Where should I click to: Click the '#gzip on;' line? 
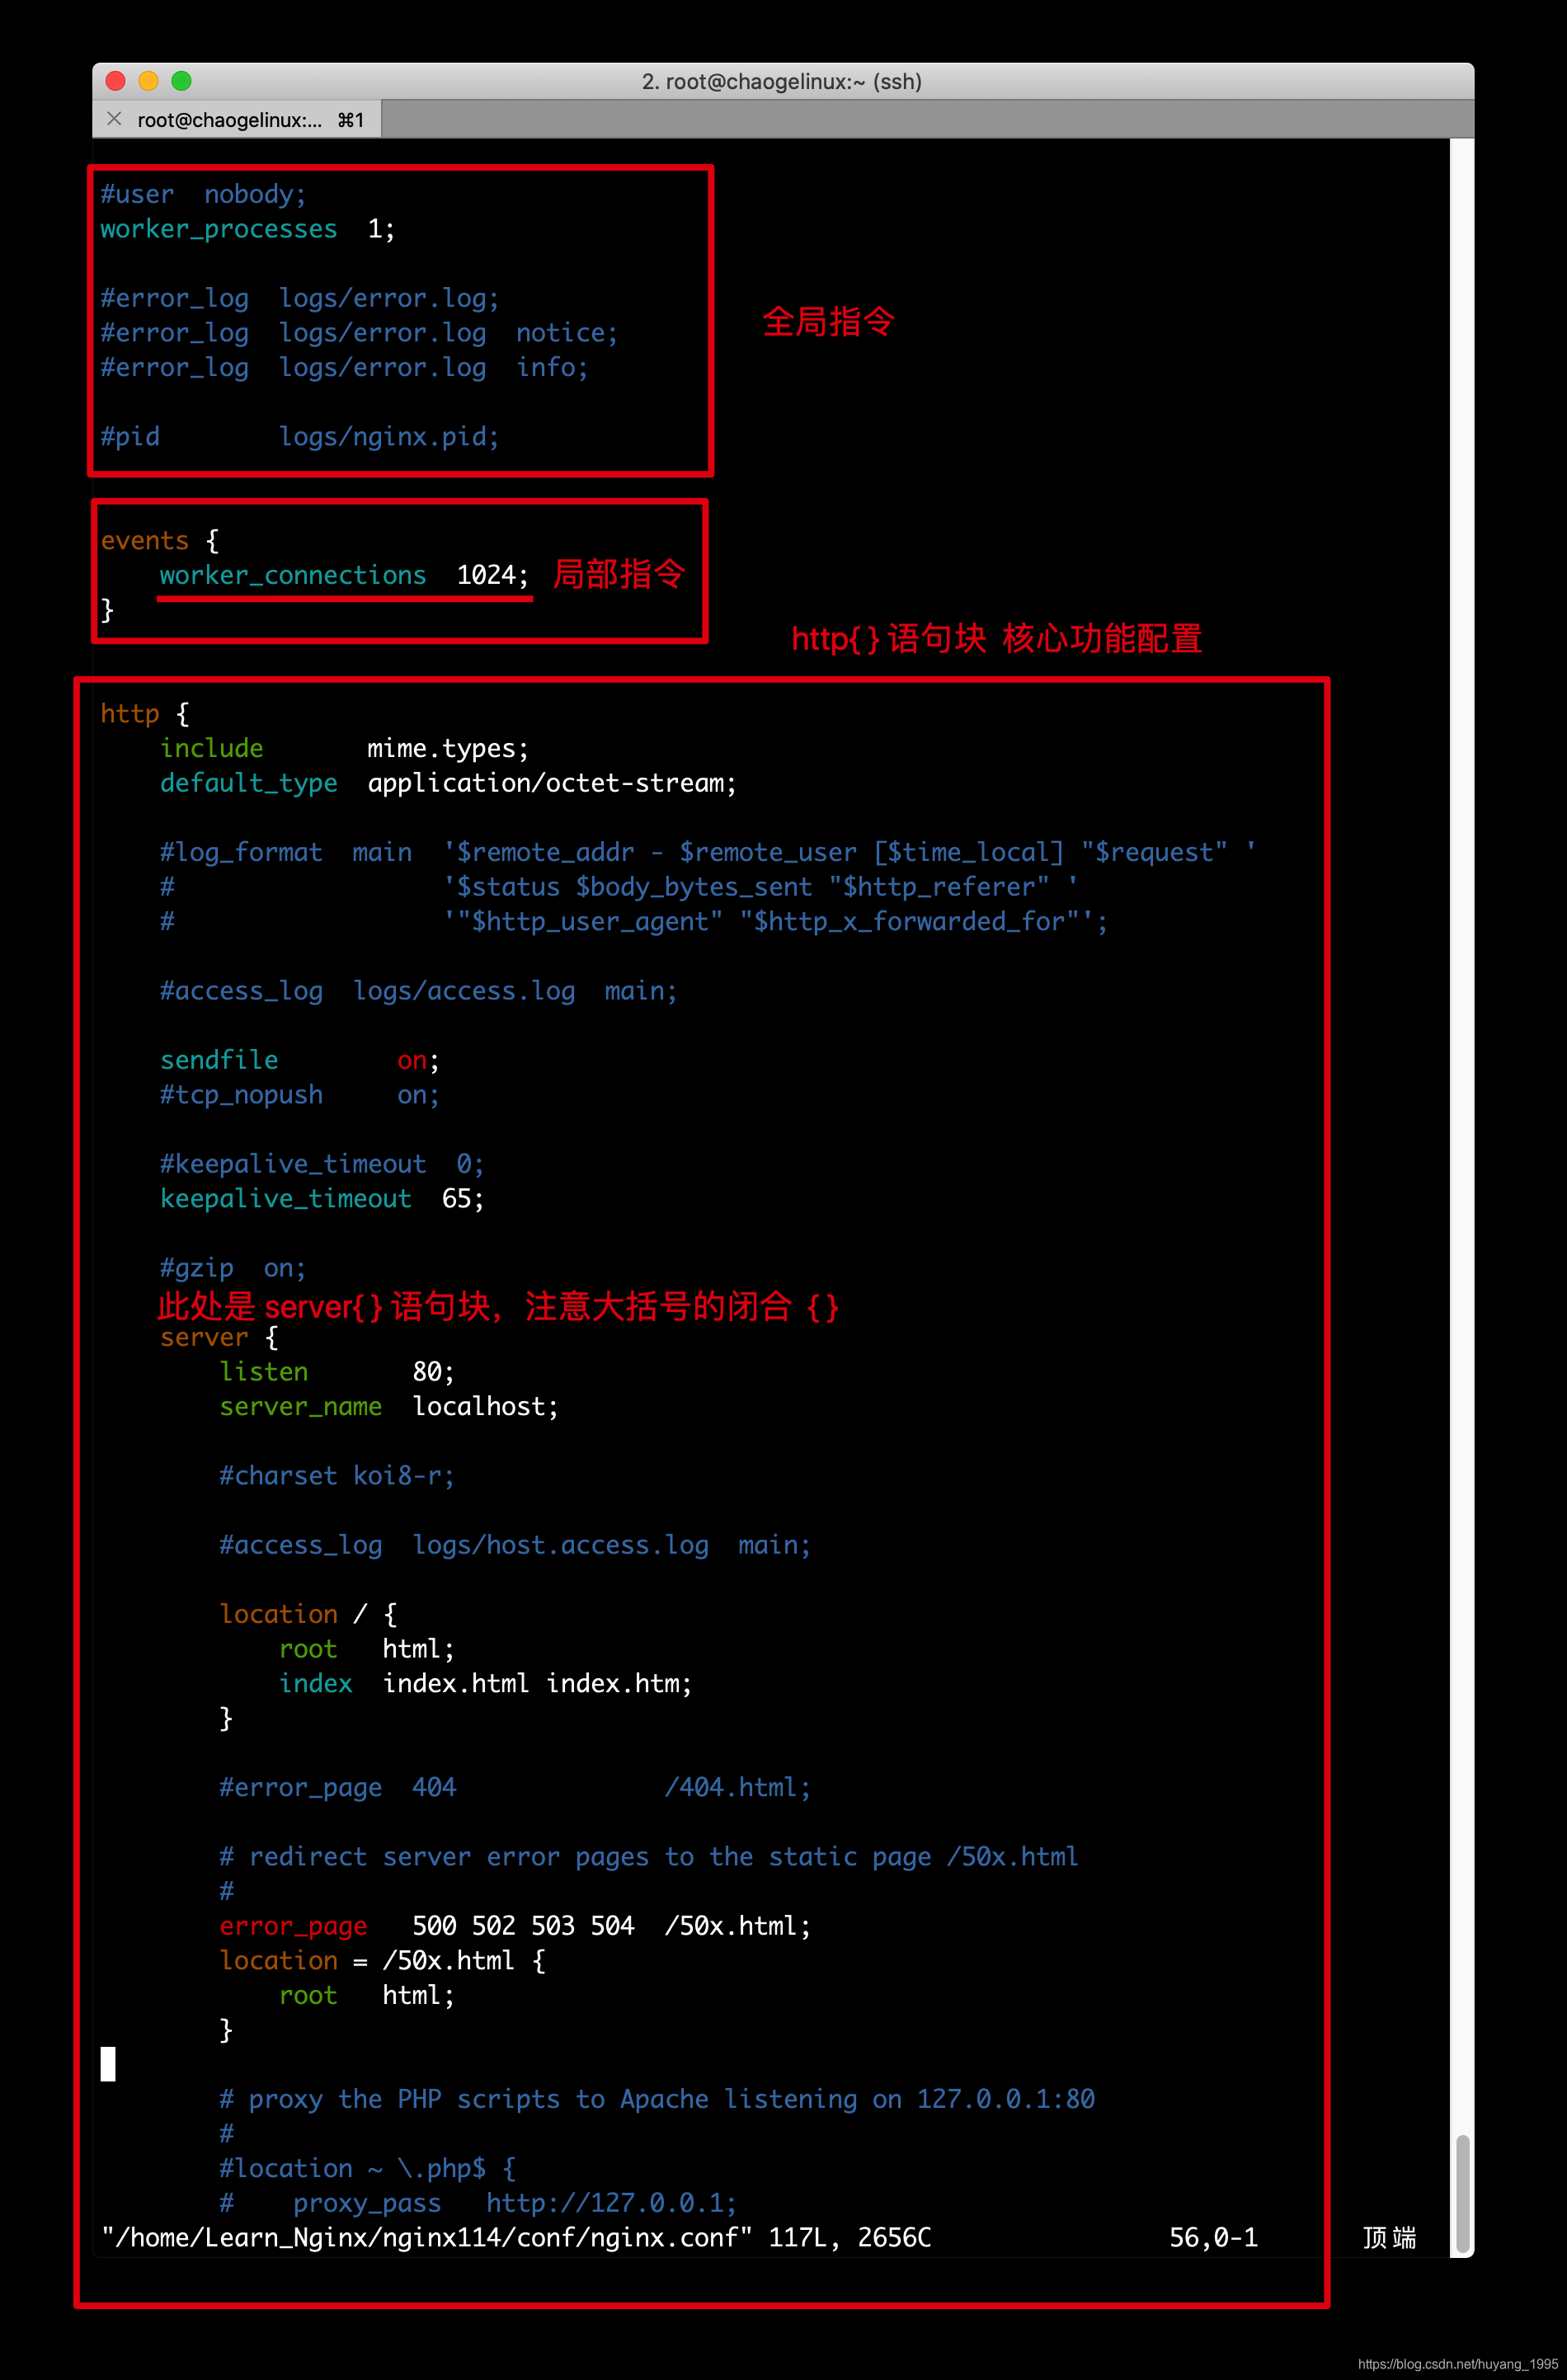(233, 1268)
